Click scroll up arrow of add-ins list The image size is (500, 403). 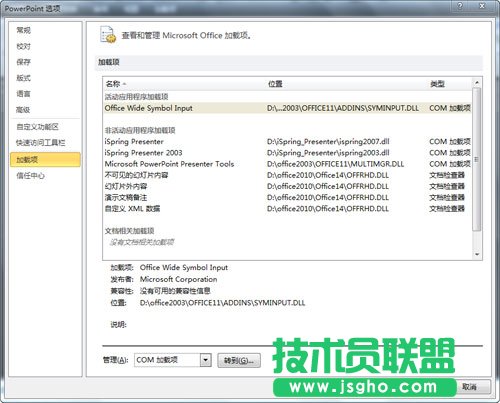[x=477, y=82]
